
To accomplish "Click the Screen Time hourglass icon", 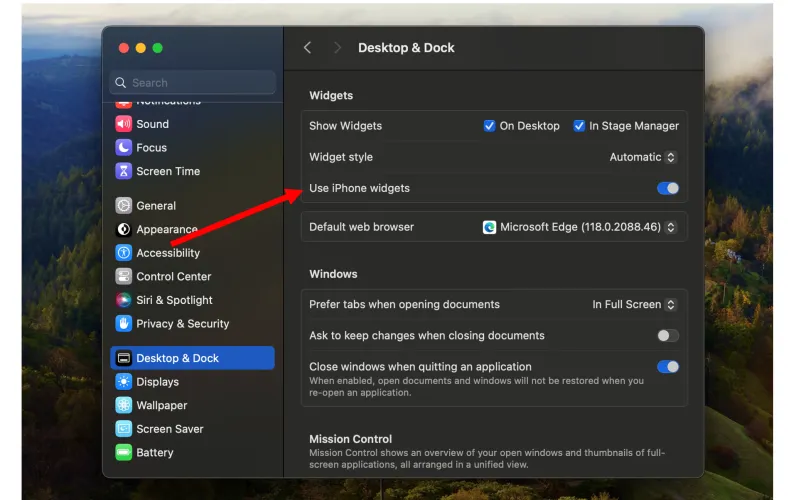I will coord(123,171).
